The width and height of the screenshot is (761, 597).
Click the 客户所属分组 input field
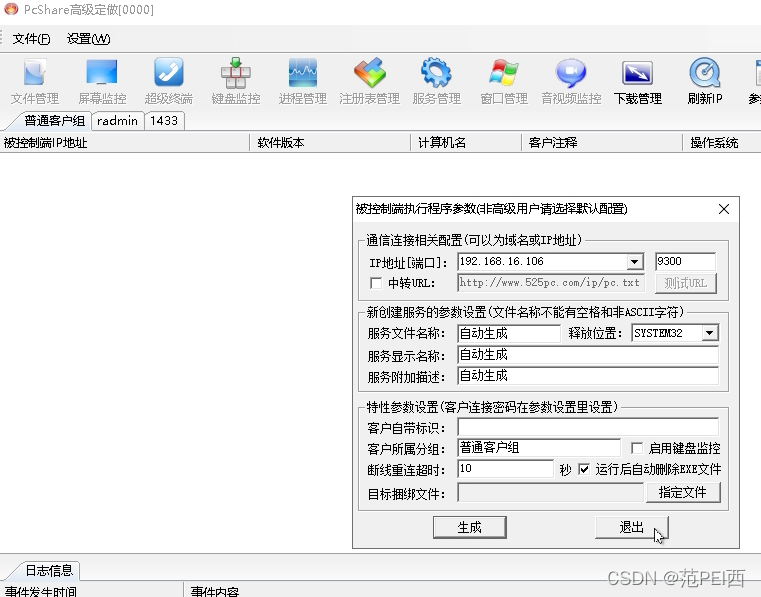(539, 448)
